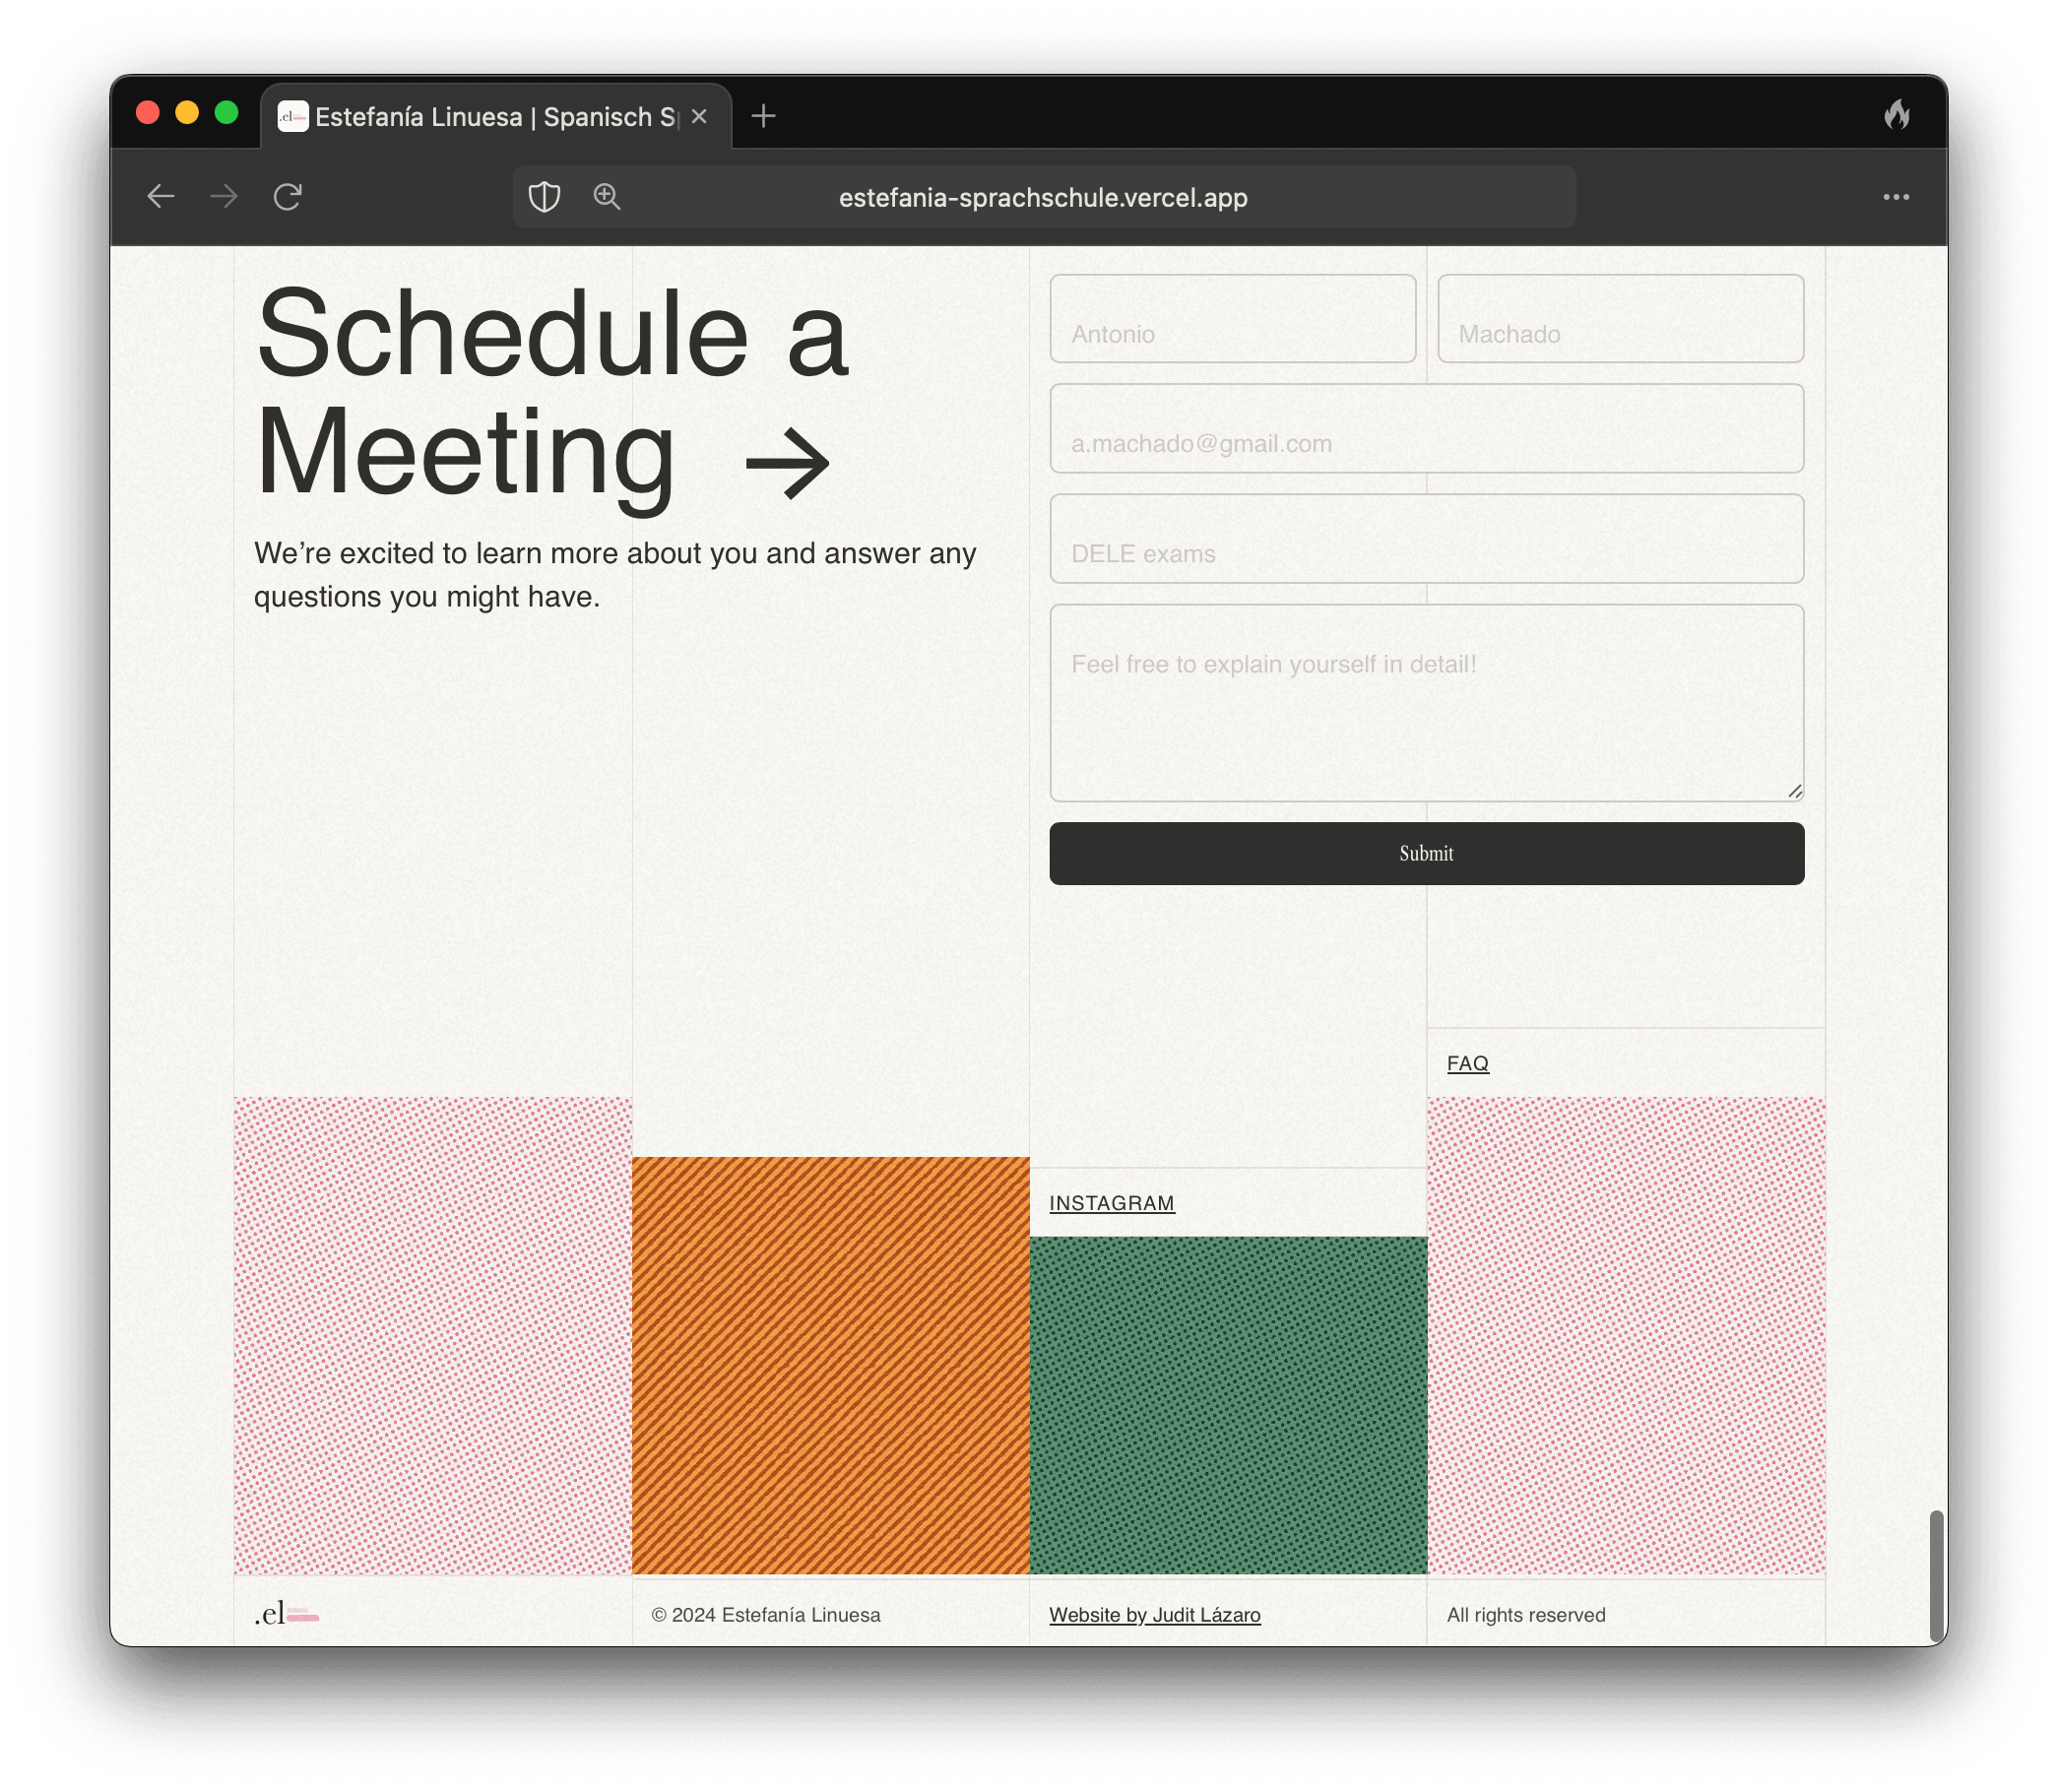Open the FAQ link
Image resolution: width=2058 pixels, height=1792 pixels.
(x=1467, y=1063)
